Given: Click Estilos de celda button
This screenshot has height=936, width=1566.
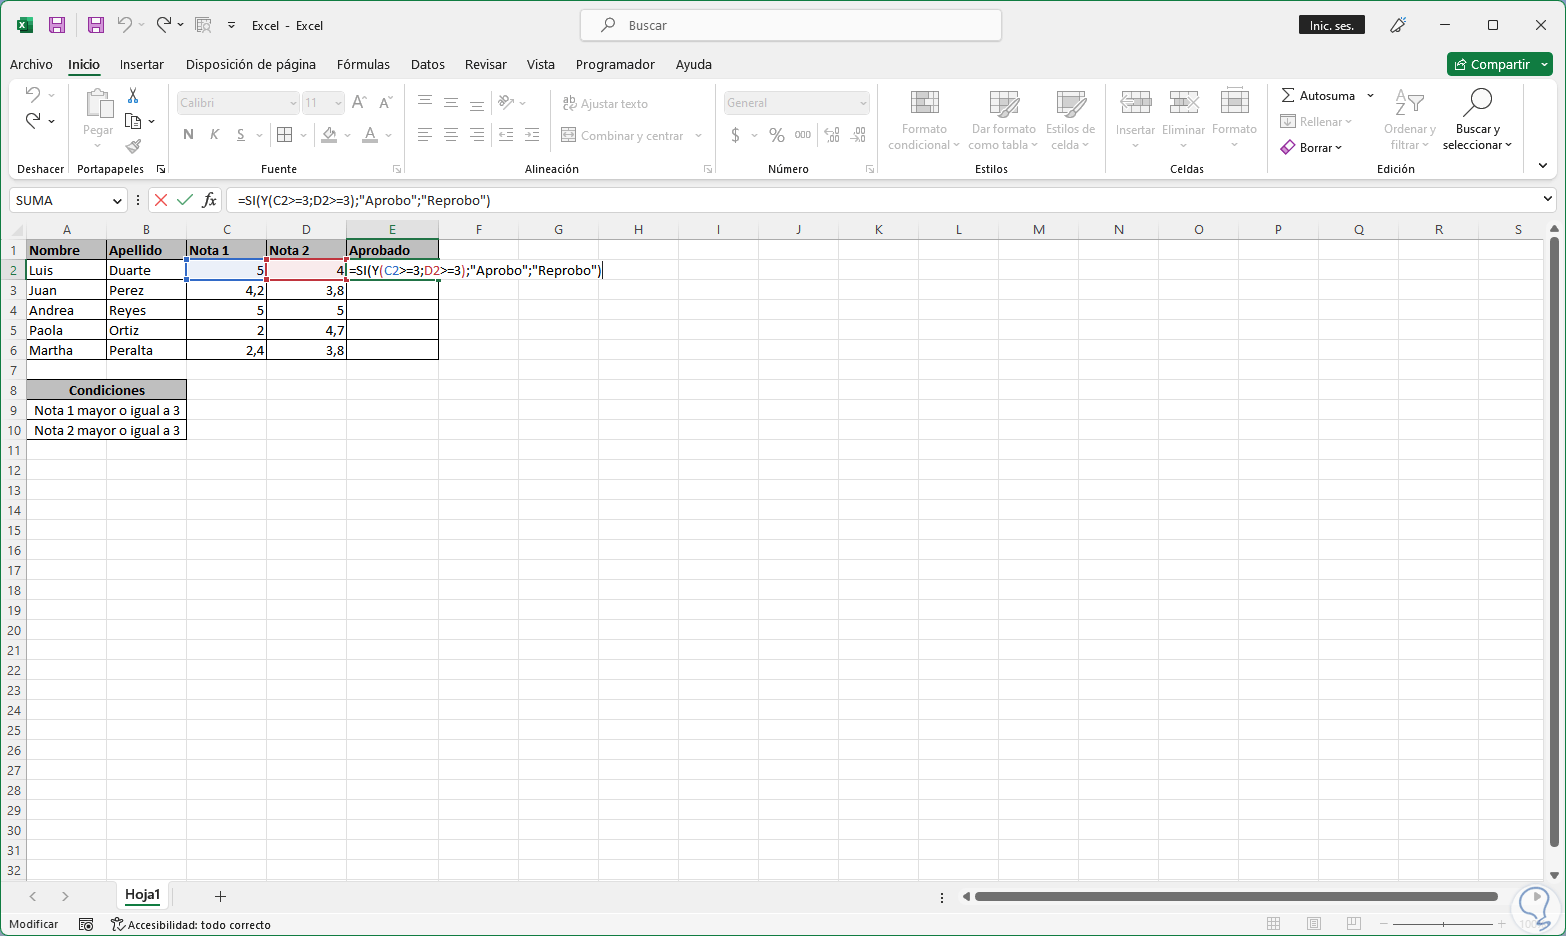Looking at the screenshot, I should [1070, 119].
